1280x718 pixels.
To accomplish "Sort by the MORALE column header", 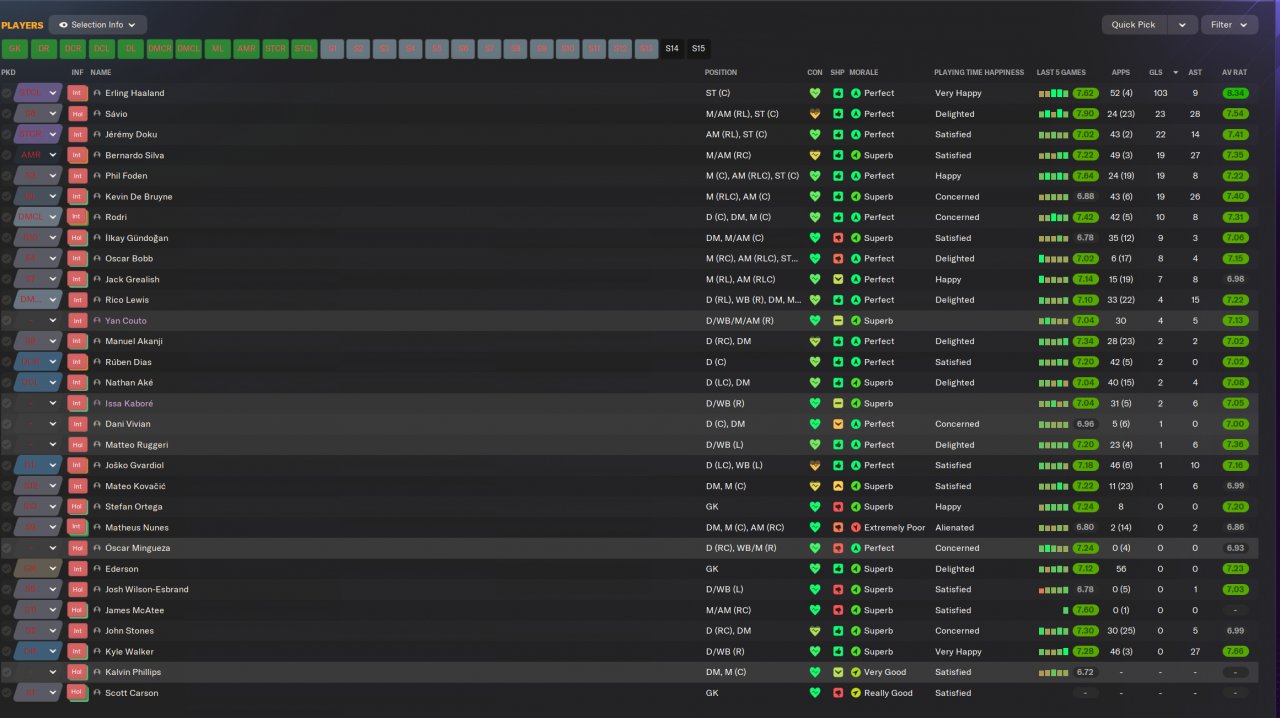I will click(x=864, y=72).
